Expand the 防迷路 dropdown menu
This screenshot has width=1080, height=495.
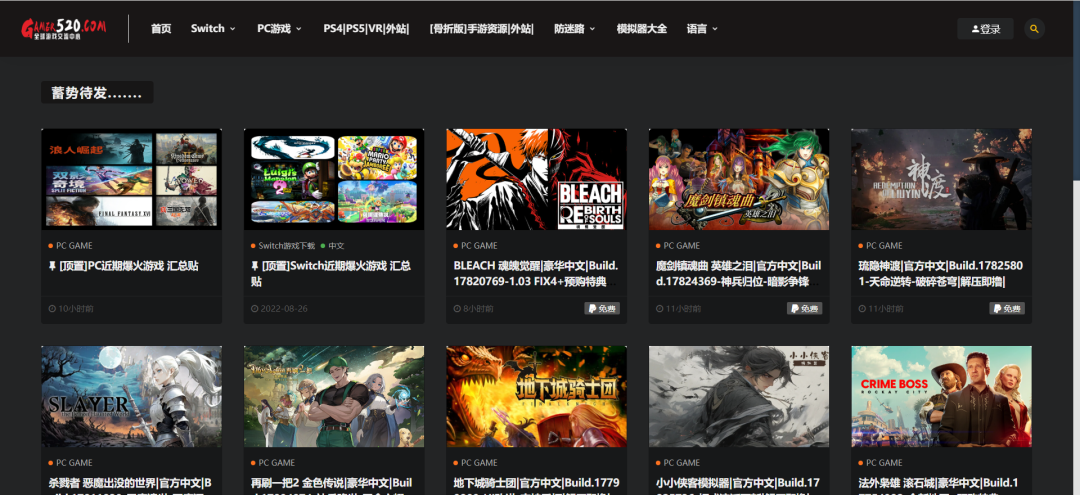pos(574,29)
